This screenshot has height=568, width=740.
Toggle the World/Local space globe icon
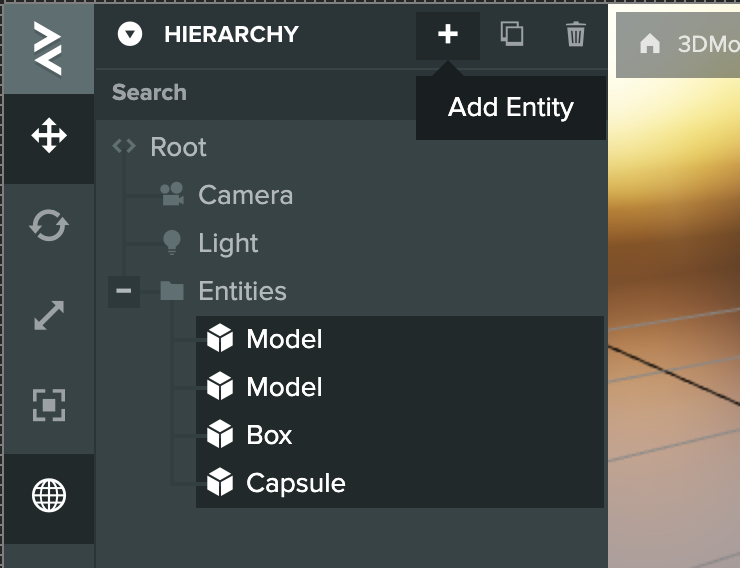click(x=49, y=496)
